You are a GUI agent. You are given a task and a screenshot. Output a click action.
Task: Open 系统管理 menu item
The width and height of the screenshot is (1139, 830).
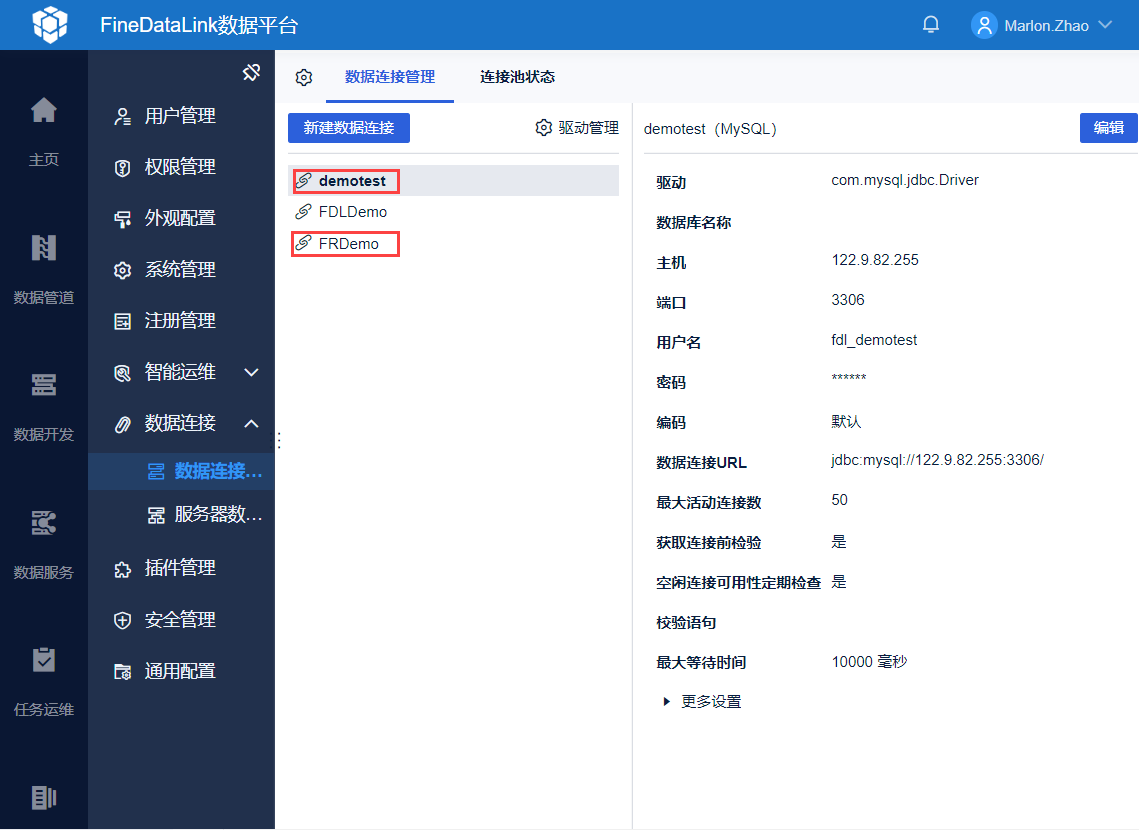tap(180, 269)
